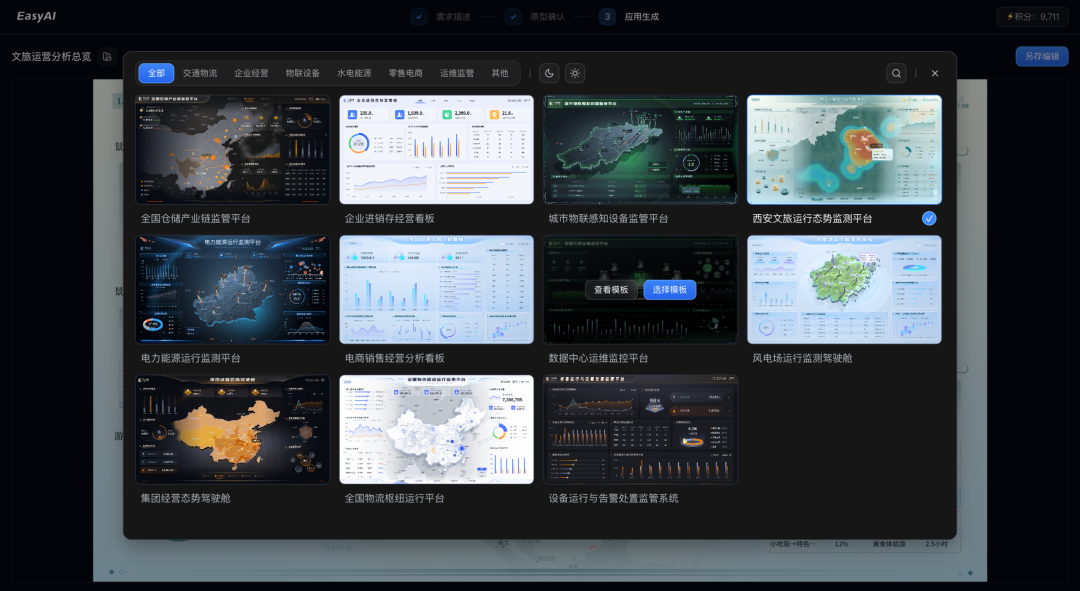Click icon next to 文旅运营分析总览 title
The image size is (1080, 591).
tap(107, 56)
